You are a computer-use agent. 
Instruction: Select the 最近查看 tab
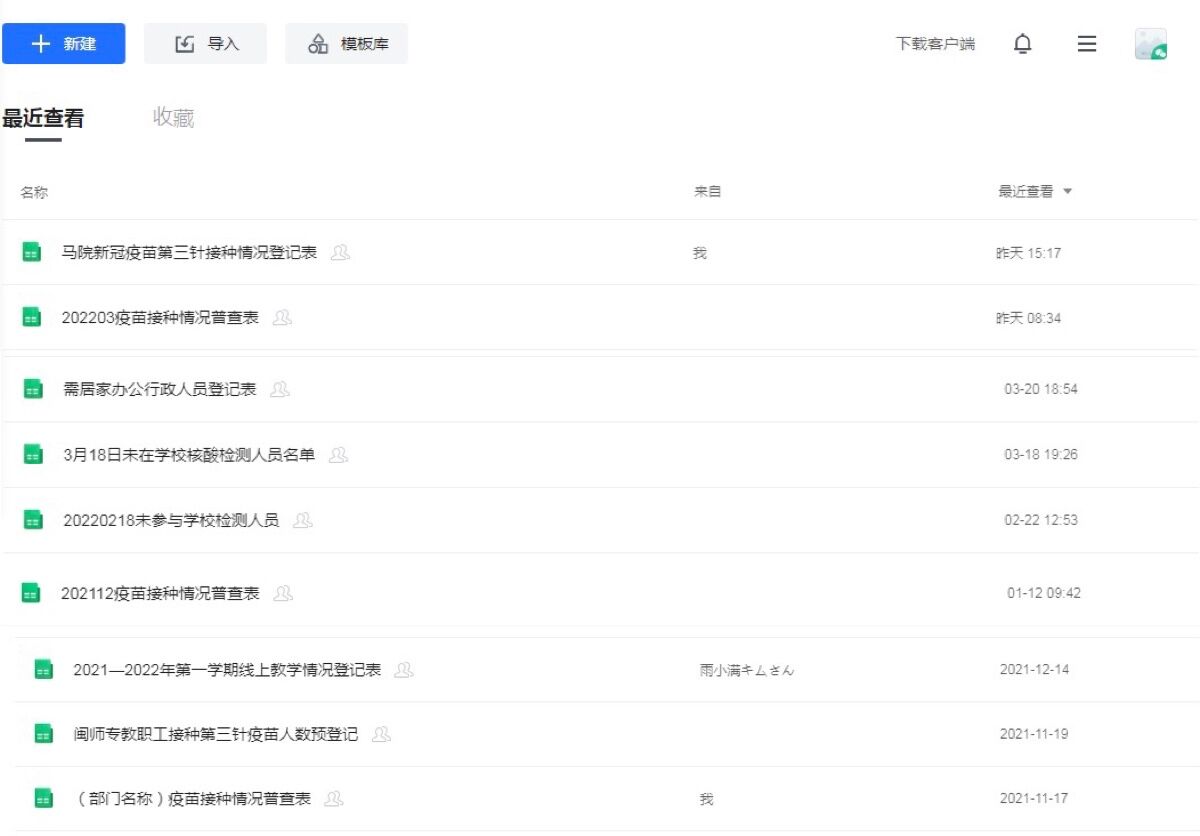point(43,119)
